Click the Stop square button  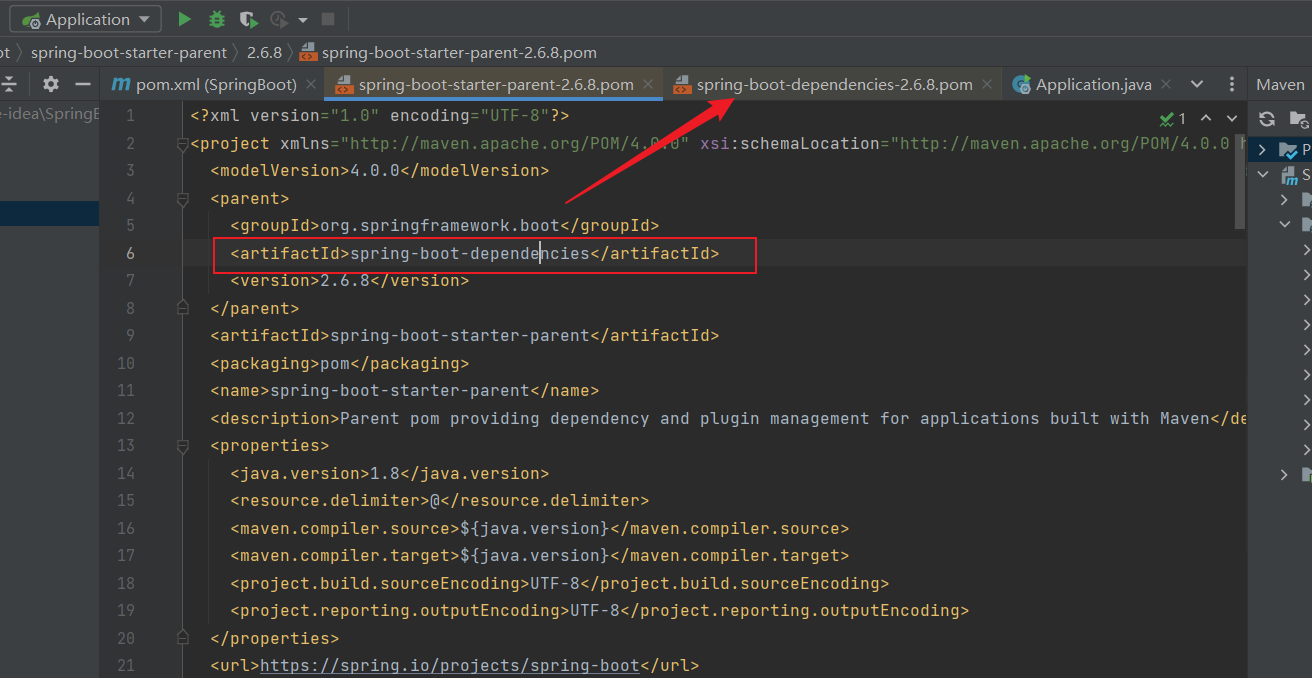[x=328, y=19]
